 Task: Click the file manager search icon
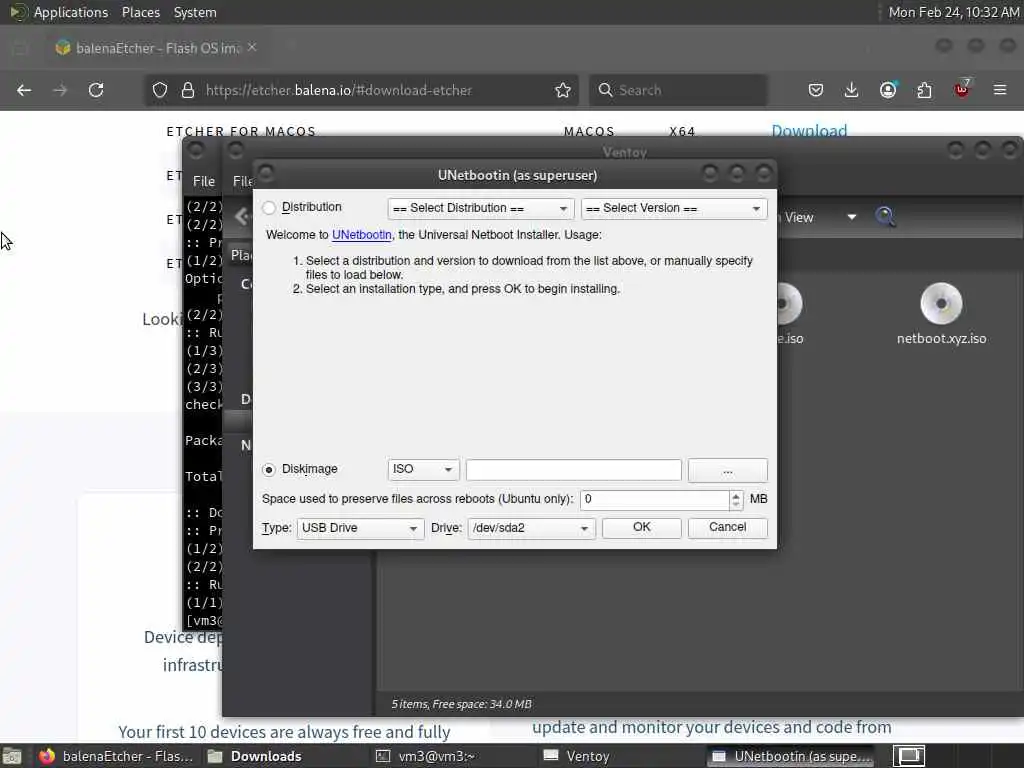click(x=886, y=217)
